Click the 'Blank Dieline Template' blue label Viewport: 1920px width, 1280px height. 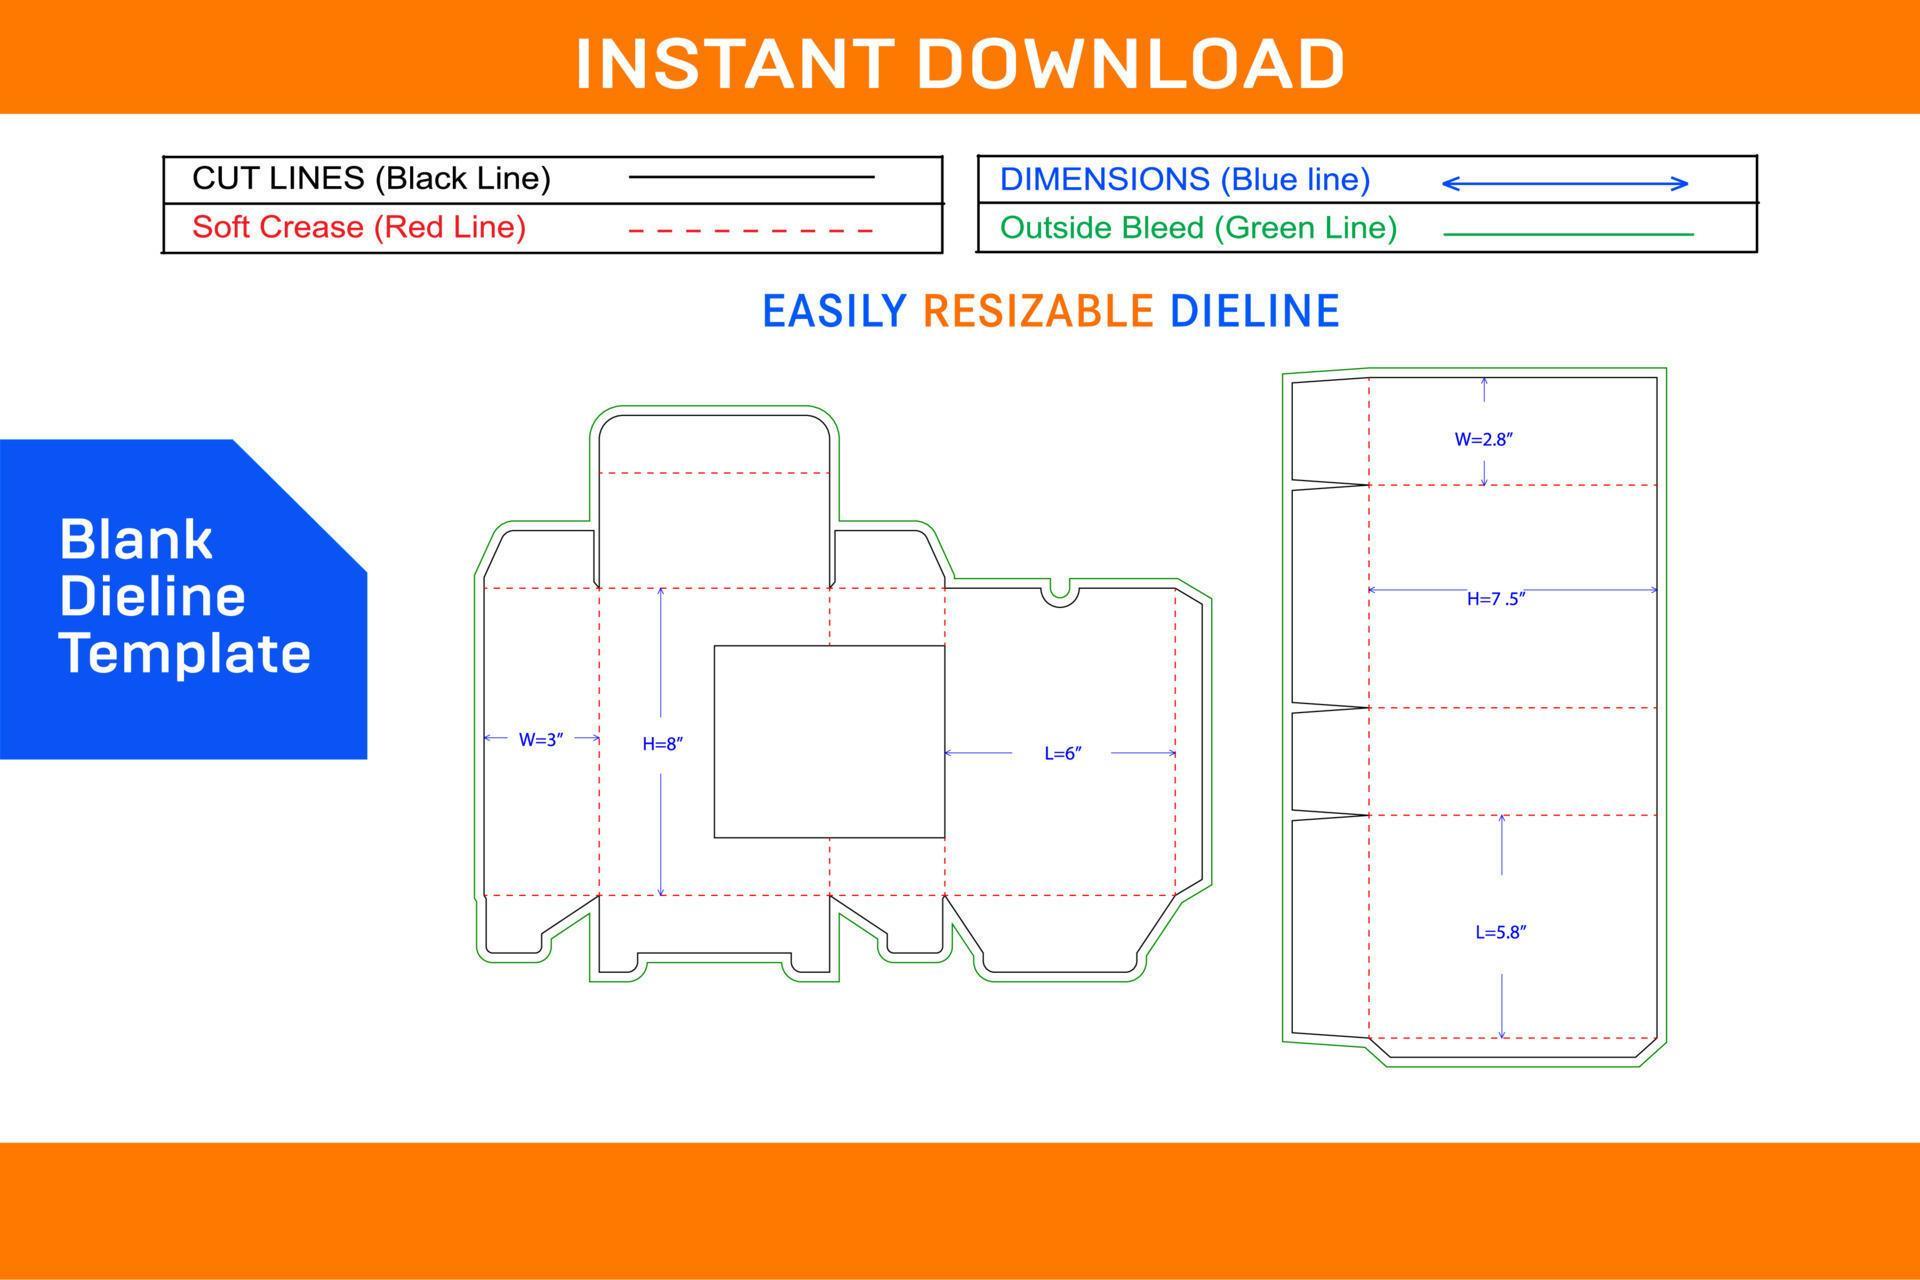tap(184, 597)
